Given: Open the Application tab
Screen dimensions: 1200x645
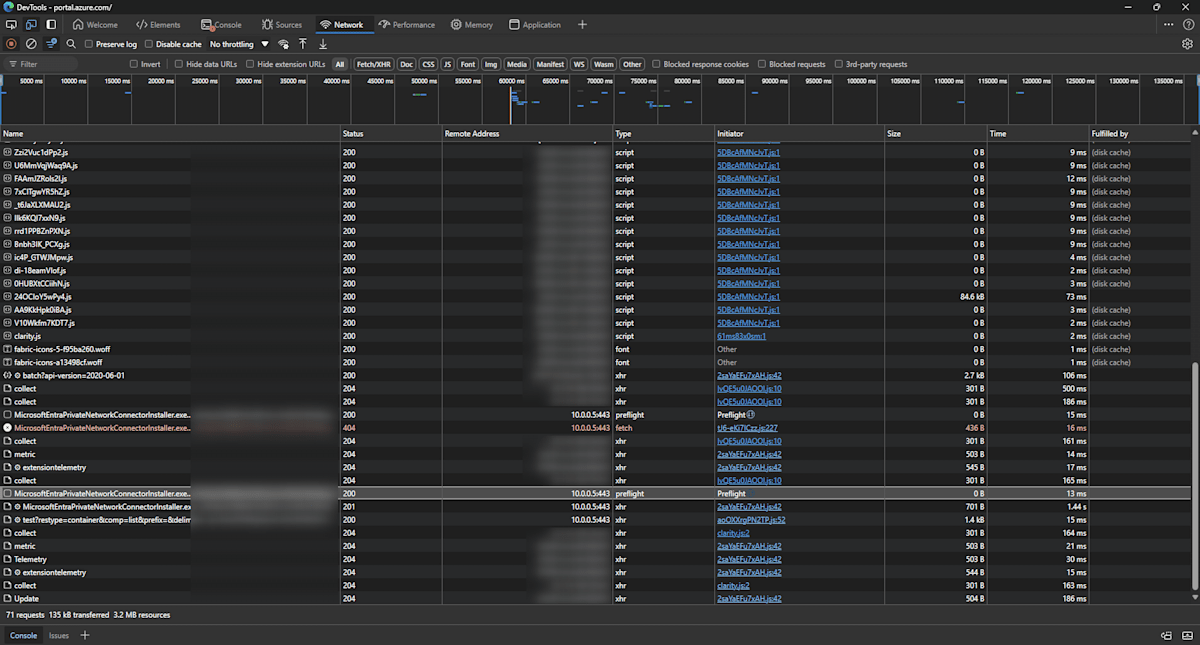Looking at the screenshot, I should point(534,24).
